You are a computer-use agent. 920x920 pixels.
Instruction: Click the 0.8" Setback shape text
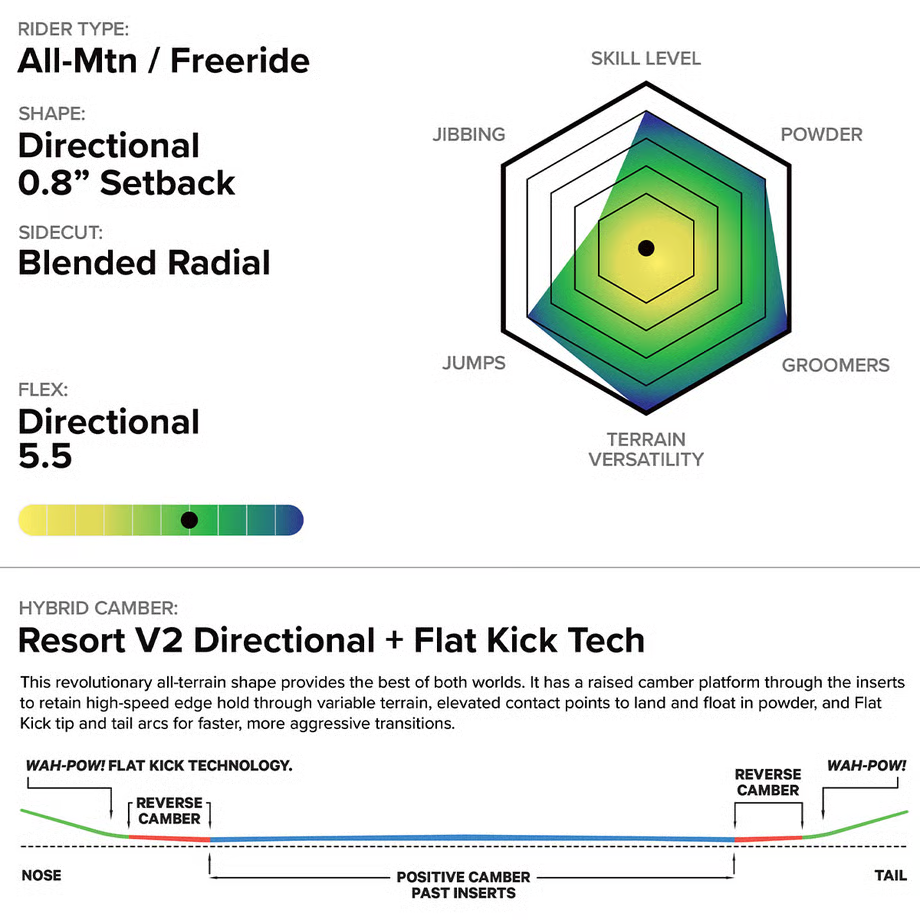[127, 183]
